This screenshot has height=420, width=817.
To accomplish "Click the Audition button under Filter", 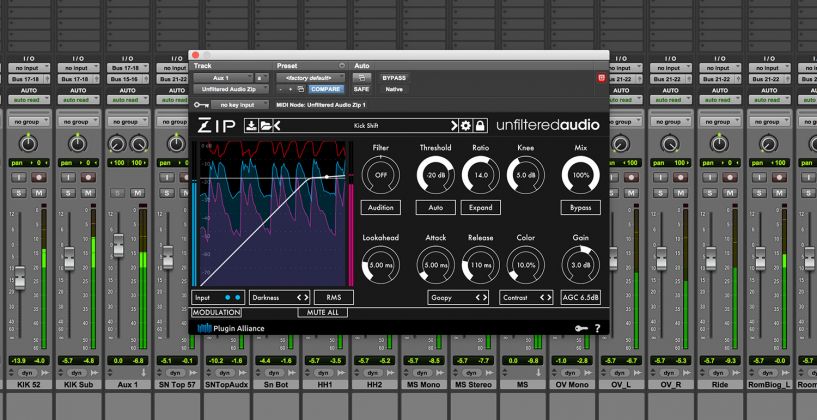I will click(381, 207).
